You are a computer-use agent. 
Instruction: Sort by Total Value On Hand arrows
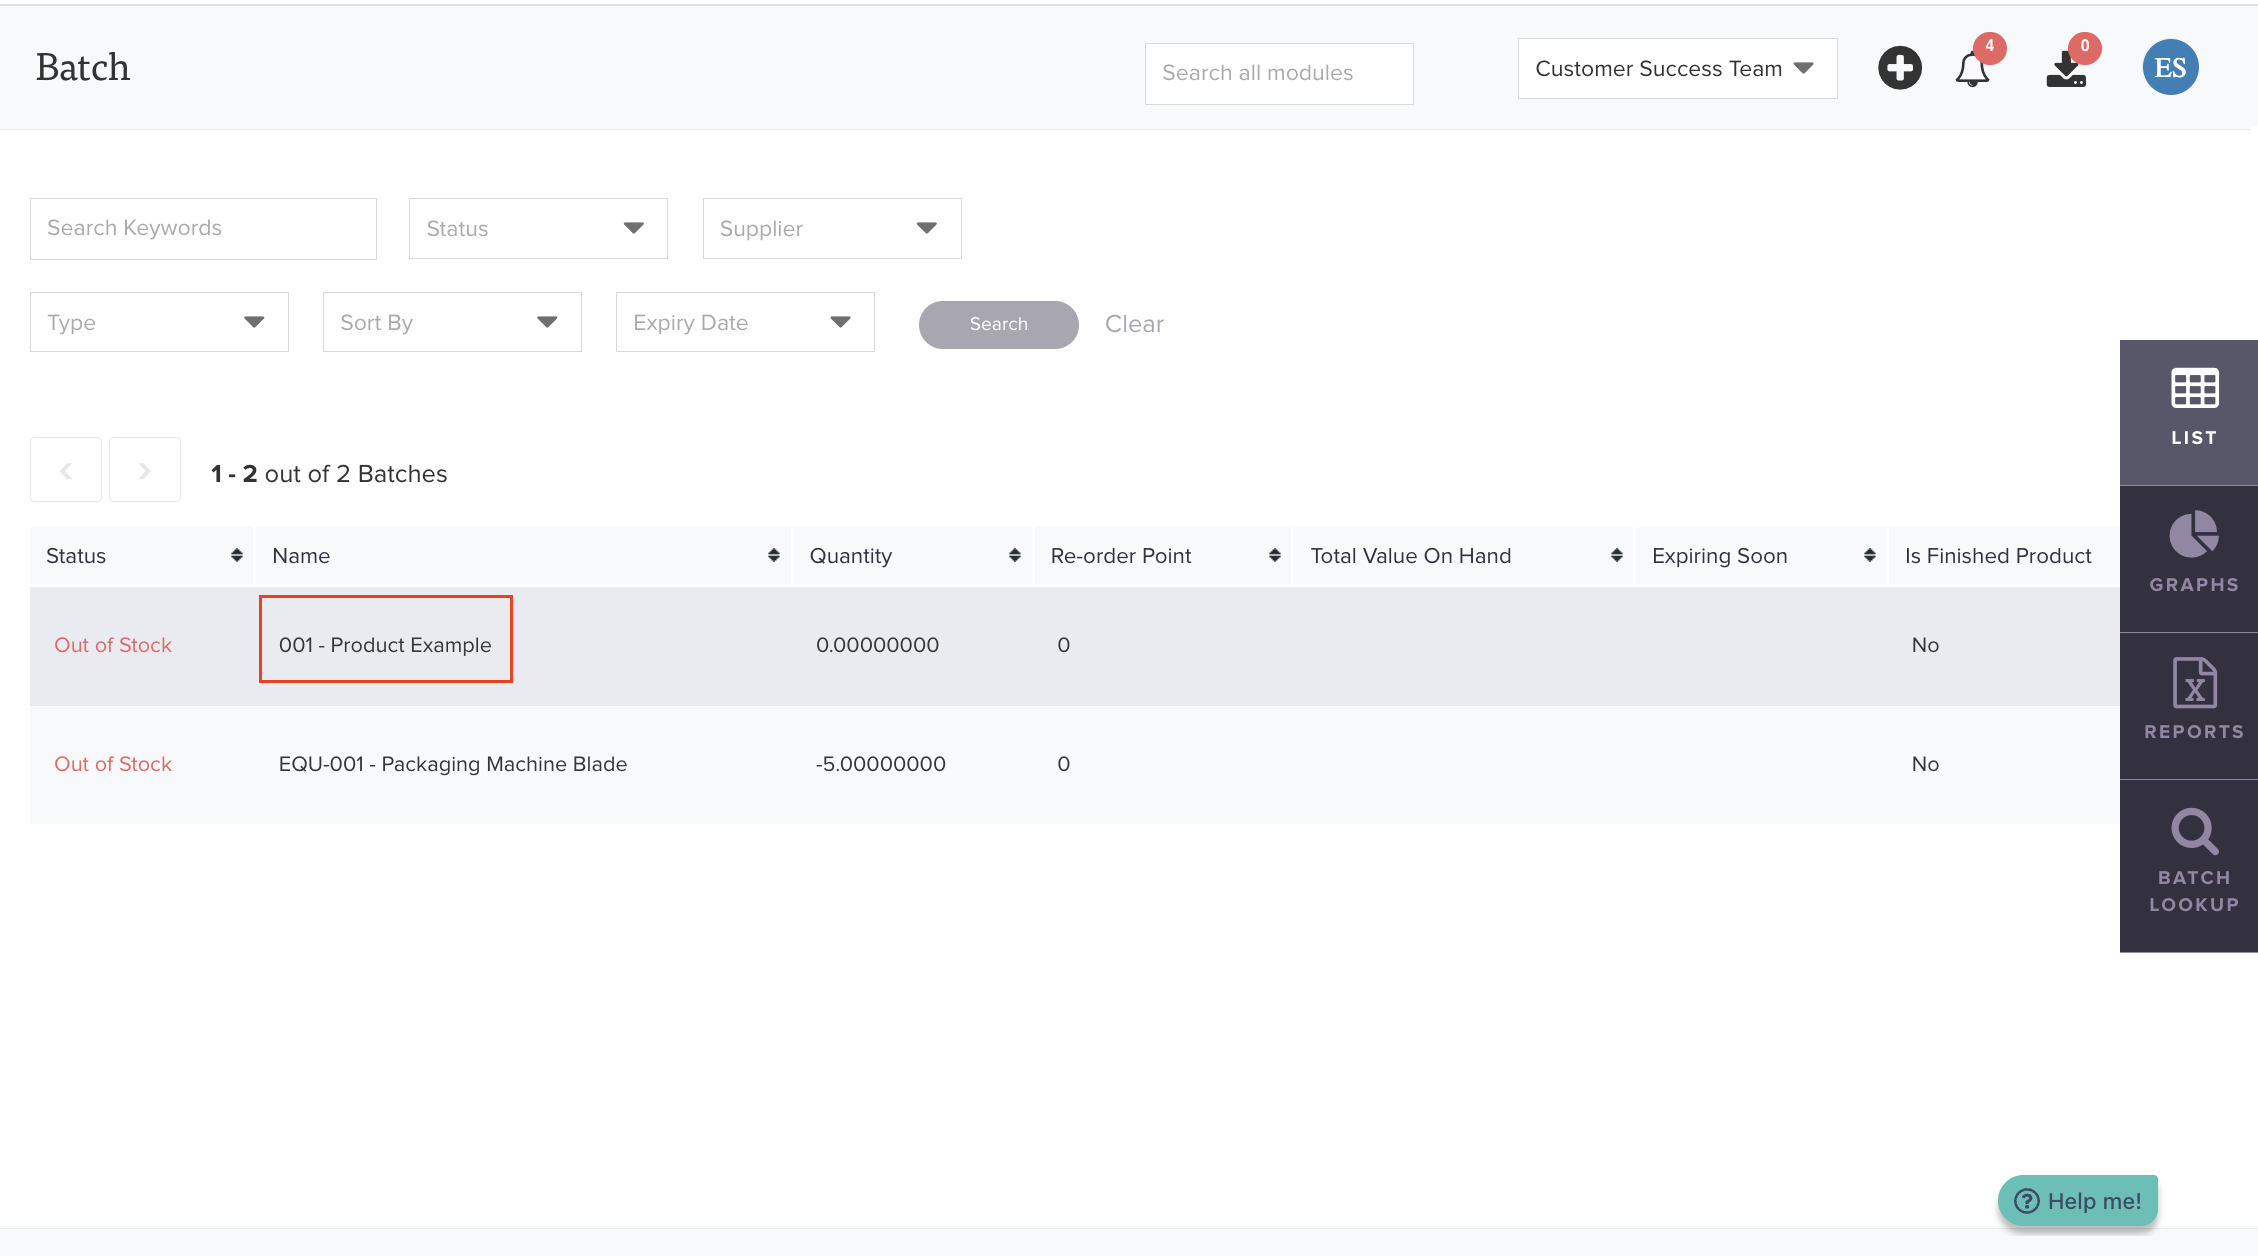1616,555
